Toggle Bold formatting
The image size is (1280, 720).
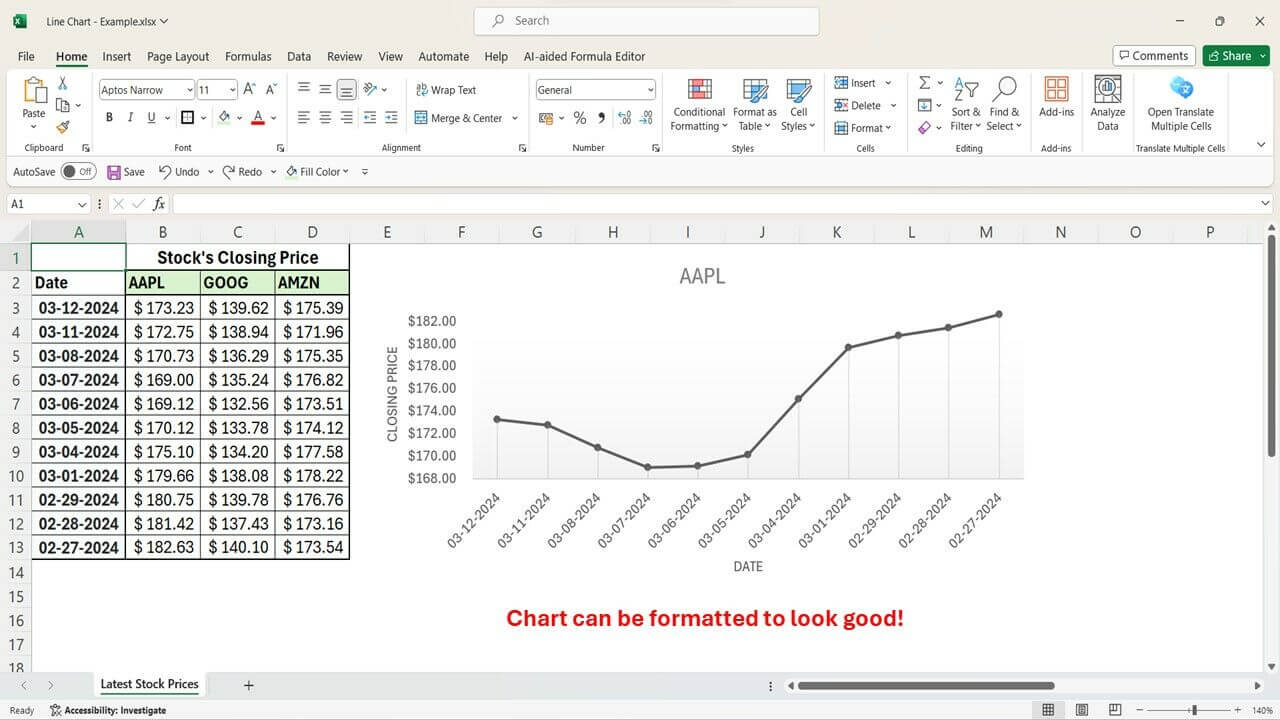(x=109, y=118)
